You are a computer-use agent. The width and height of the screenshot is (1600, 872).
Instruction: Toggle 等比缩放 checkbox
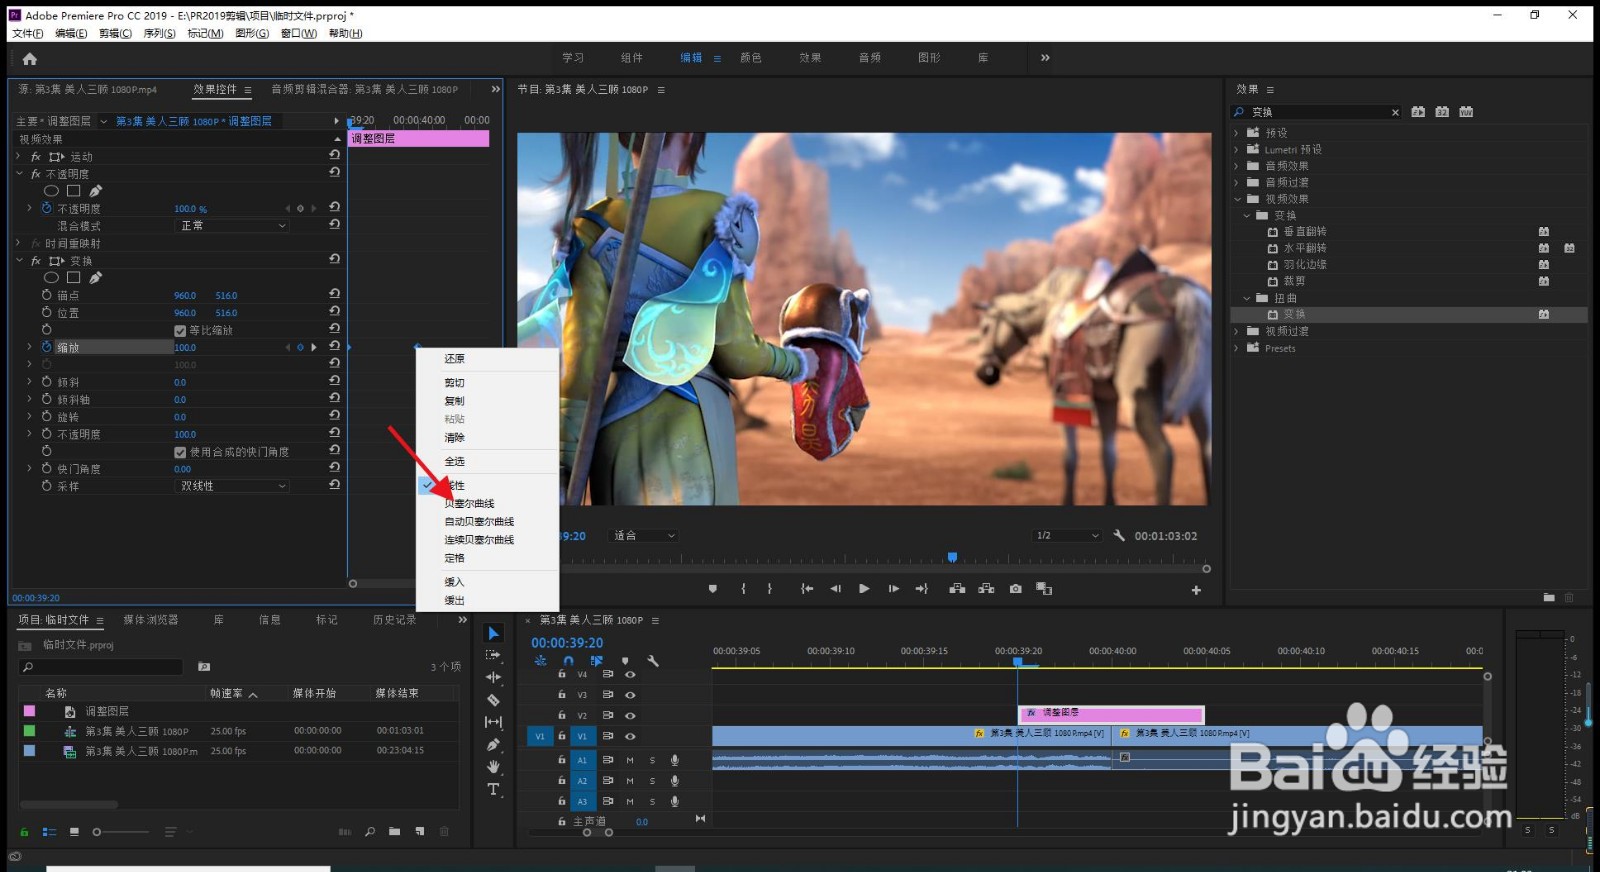(x=180, y=331)
